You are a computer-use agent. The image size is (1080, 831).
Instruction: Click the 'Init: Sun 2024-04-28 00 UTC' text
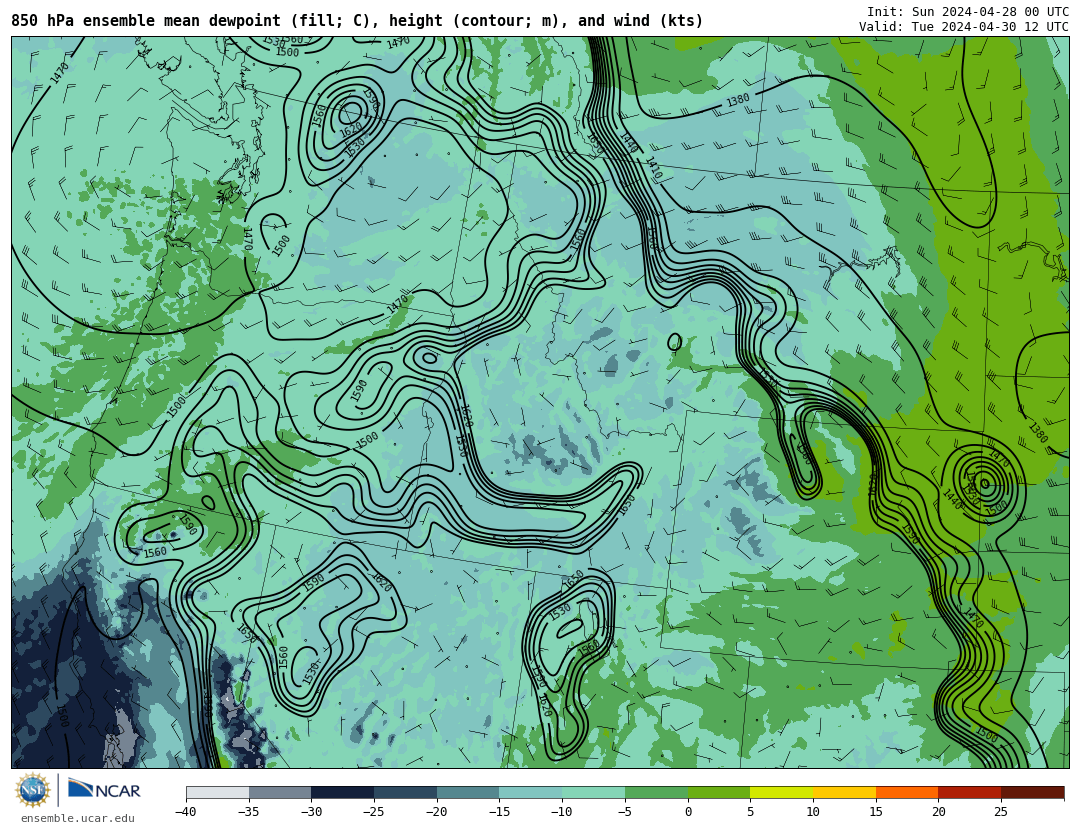coord(967,12)
